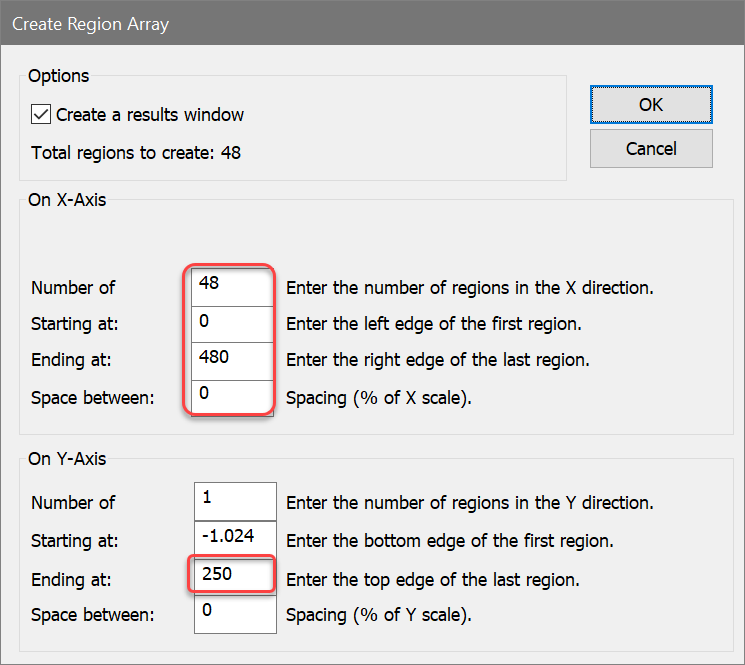Click the top edge of last region hint
The width and height of the screenshot is (745, 665).
(432, 579)
